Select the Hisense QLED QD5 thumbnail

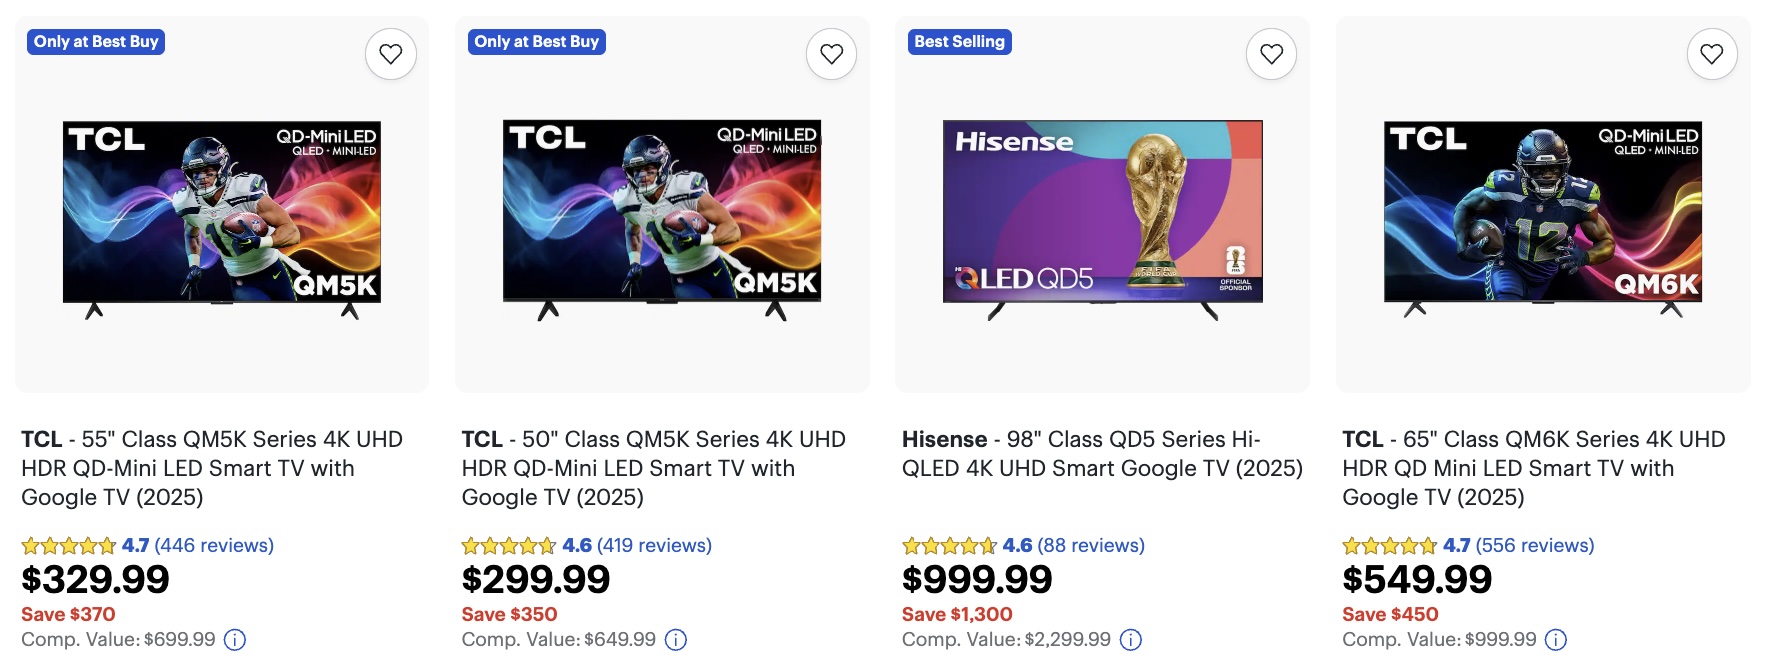[1102, 212]
